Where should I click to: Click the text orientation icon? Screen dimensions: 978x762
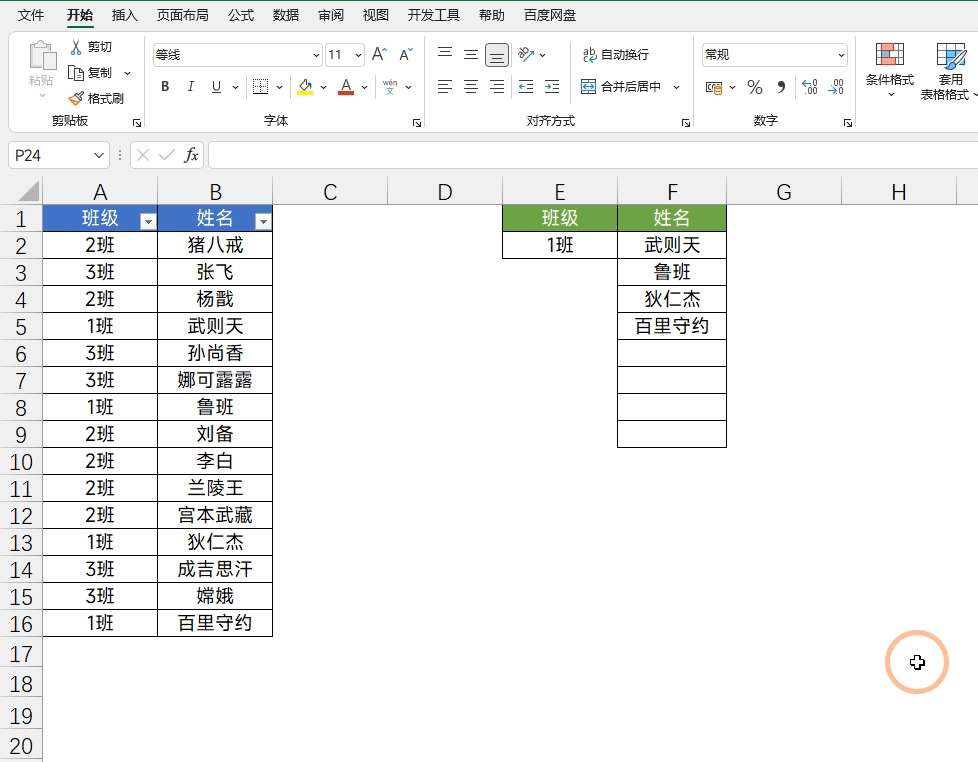526,54
